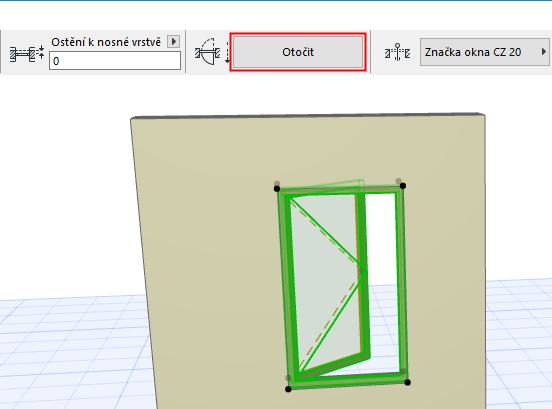Viewport: 552px width, 409px height.
Task: Select the window's top-left corner hotspot
Action: (x=277, y=189)
